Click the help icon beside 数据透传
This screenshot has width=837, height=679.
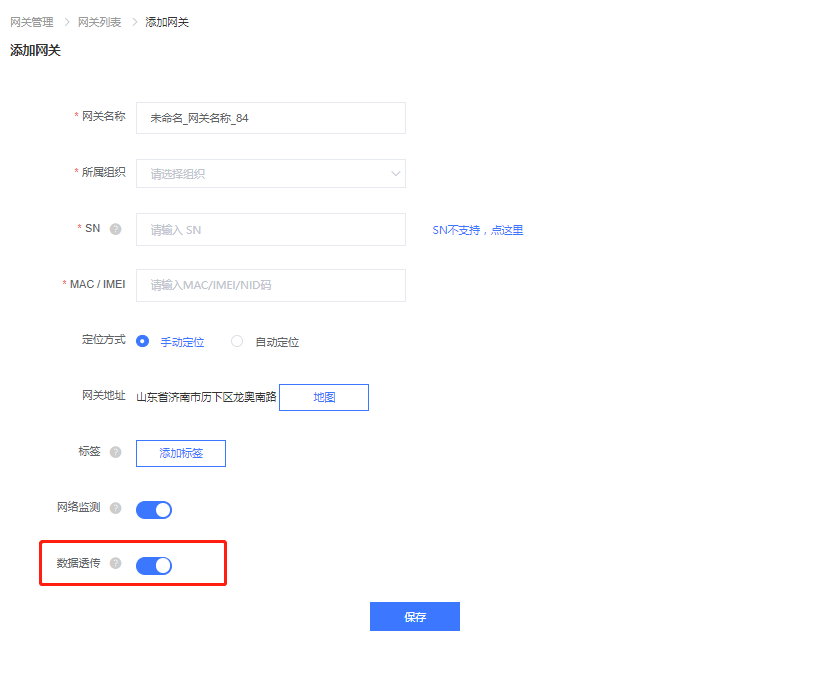[x=115, y=563]
